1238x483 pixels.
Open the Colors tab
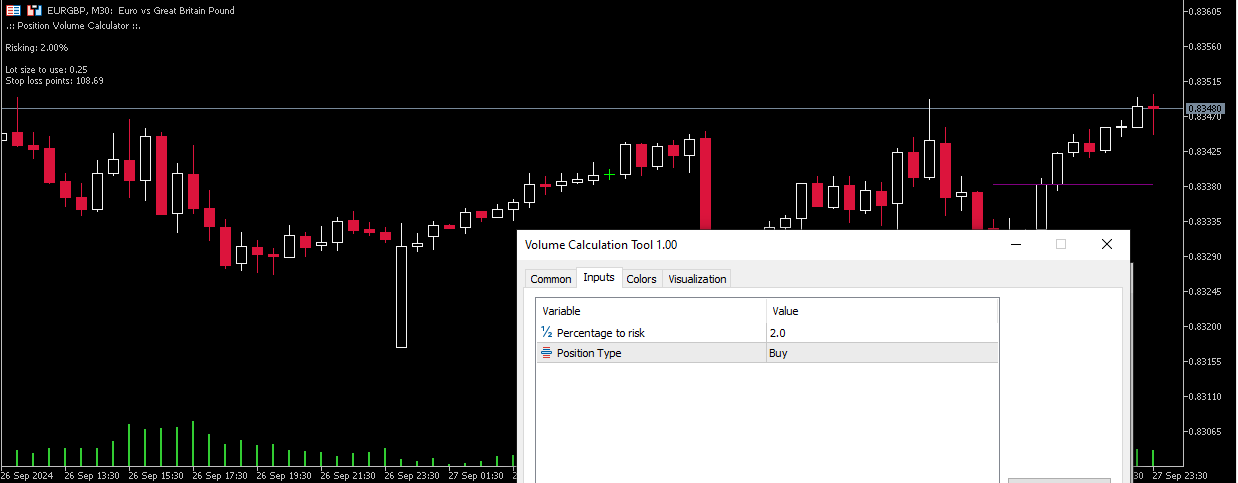click(x=641, y=279)
